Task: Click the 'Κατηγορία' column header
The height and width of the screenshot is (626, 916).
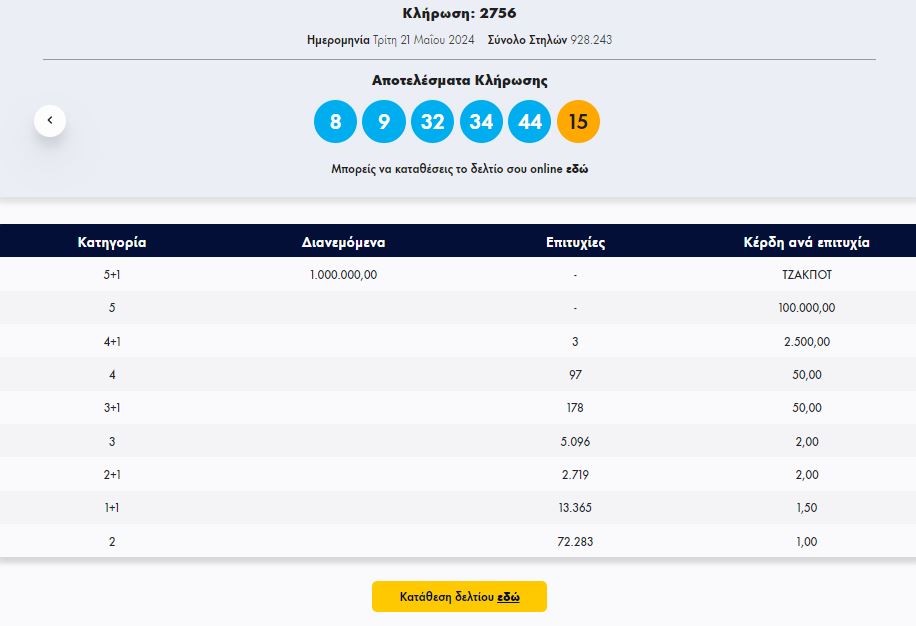Action: [112, 242]
